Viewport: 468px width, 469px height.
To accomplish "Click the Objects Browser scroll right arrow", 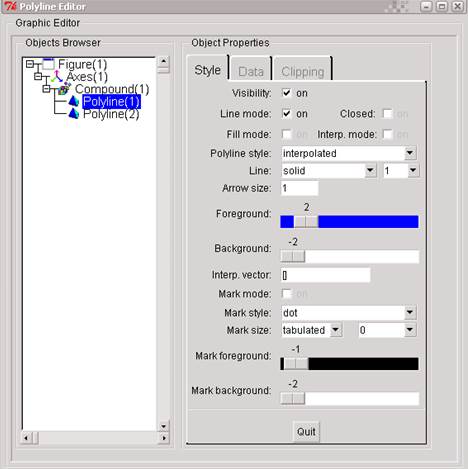I will (164, 438).
